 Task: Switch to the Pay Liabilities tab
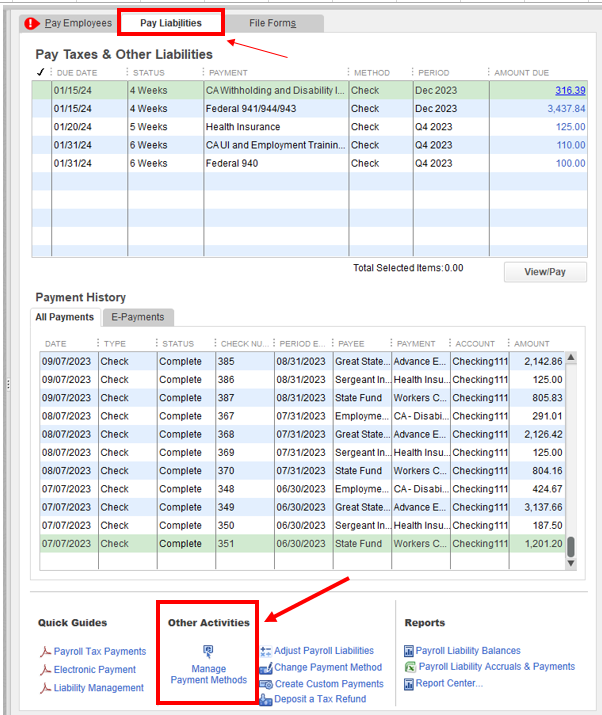pyautogui.click(x=171, y=23)
